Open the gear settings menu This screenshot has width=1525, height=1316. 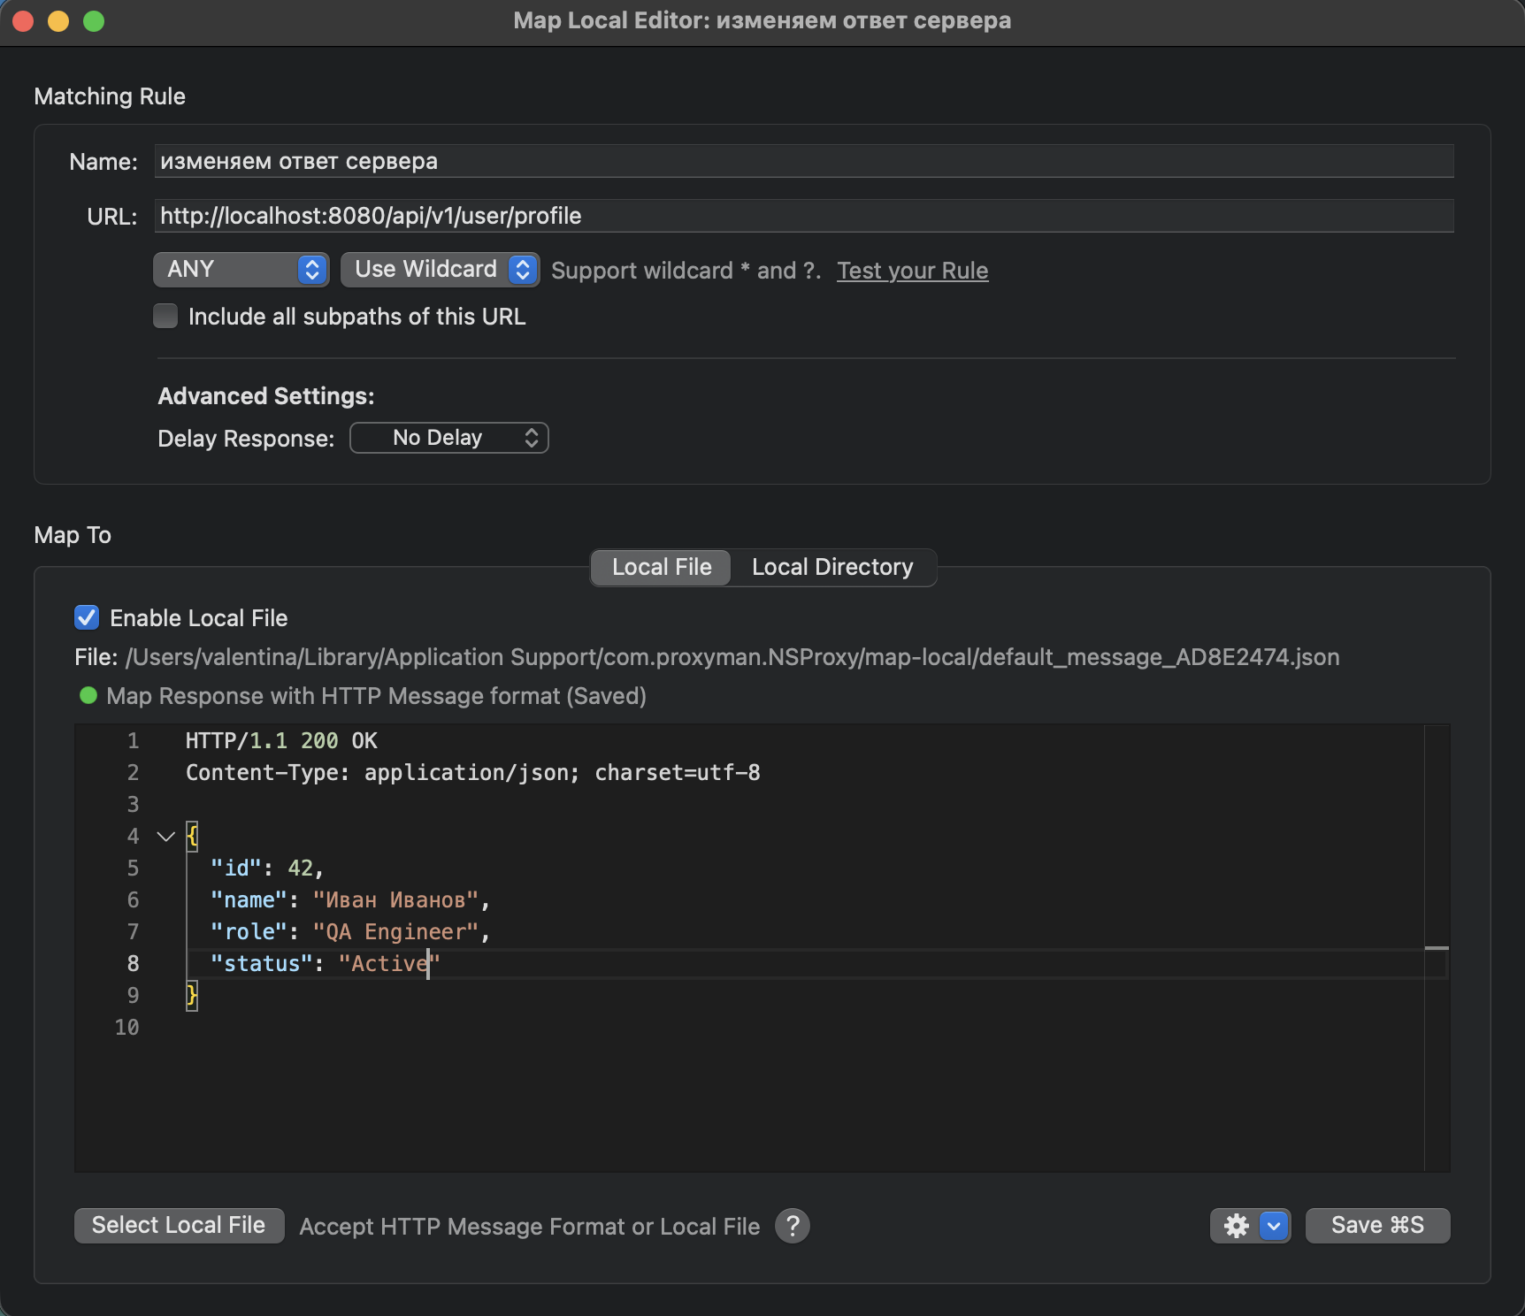click(1236, 1225)
